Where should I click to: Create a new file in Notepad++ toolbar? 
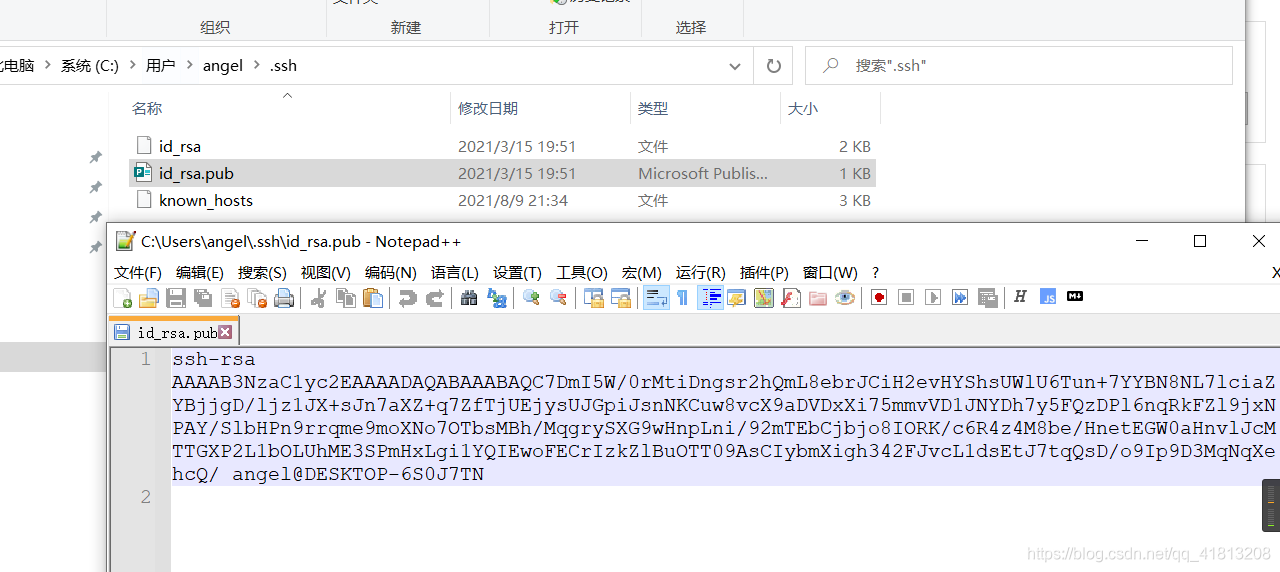point(122,298)
